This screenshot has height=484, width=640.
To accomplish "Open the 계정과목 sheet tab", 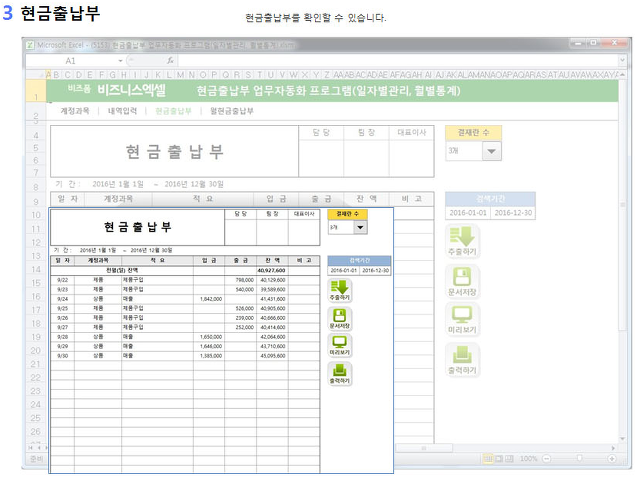I will [75, 111].
